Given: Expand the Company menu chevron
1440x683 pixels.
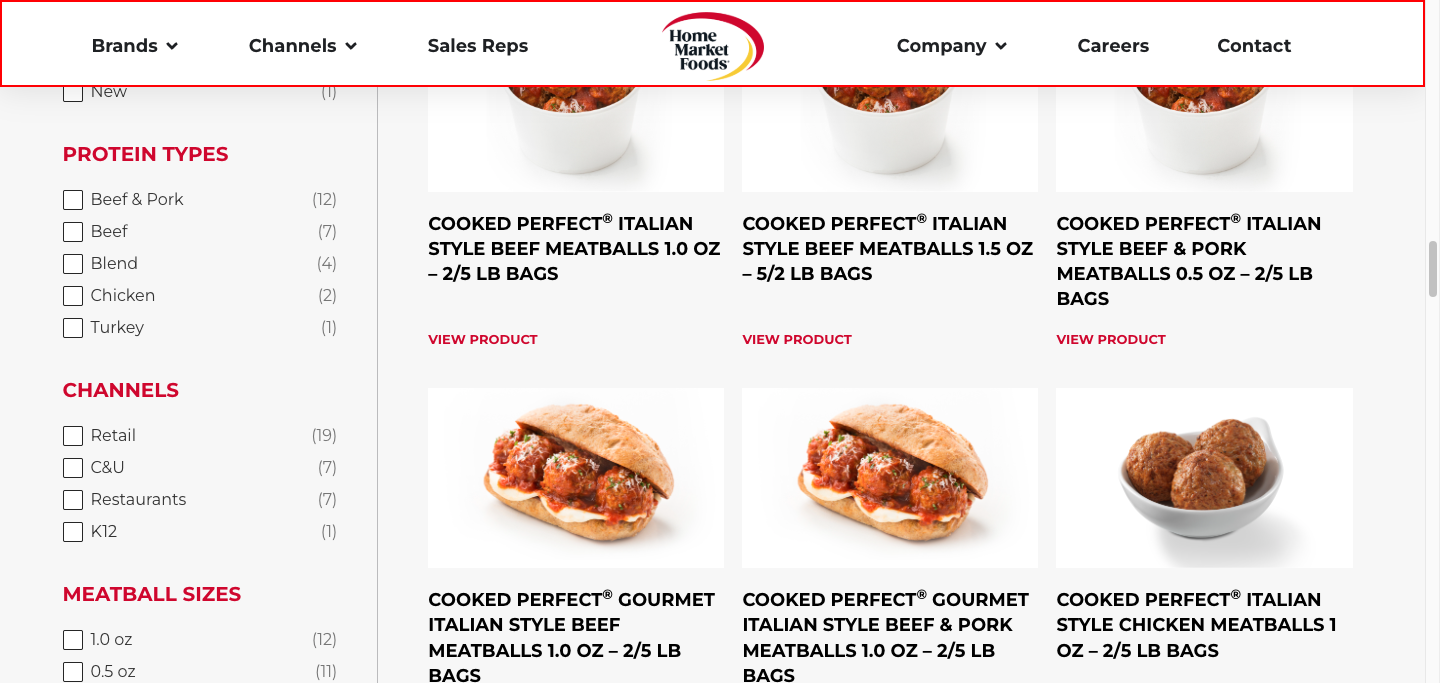Looking at the screenshot, I should (1001, 46).
